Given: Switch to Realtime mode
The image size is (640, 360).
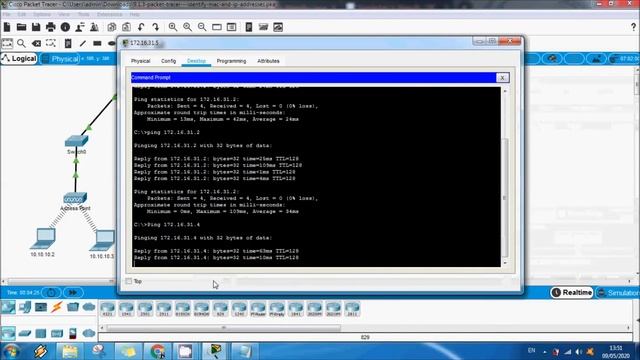Looking at the screenshot, I should pos(572,293).
